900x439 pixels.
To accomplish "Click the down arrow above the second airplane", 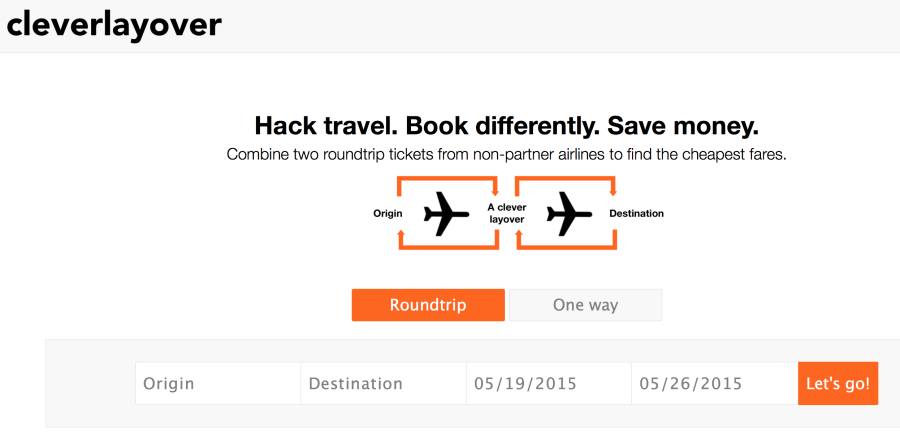I will coord(613,190).
